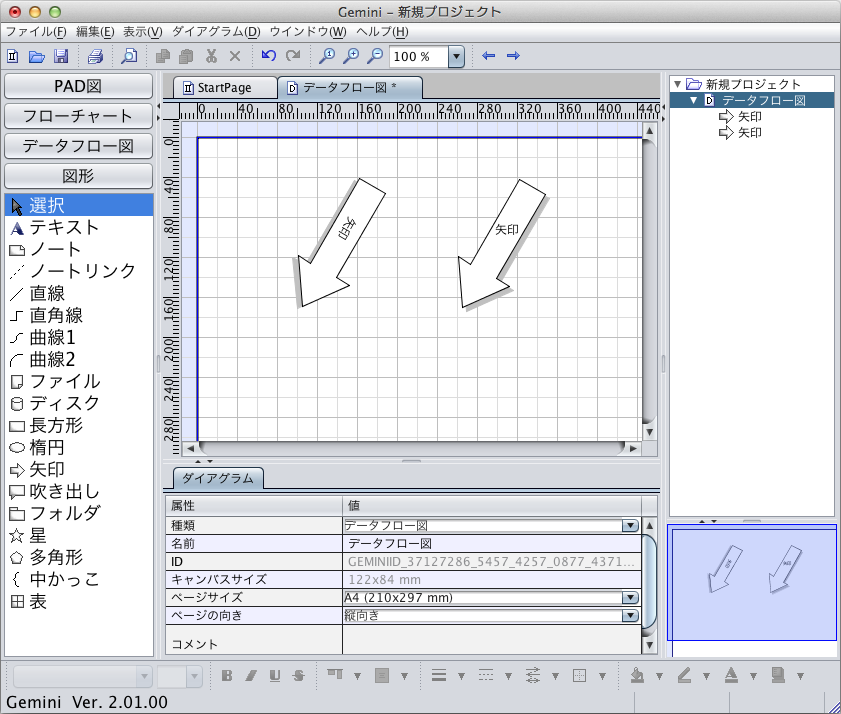Click the blue forward arrow icon
The height and width of the screenshot is (714, 841).
click(513, 56)
